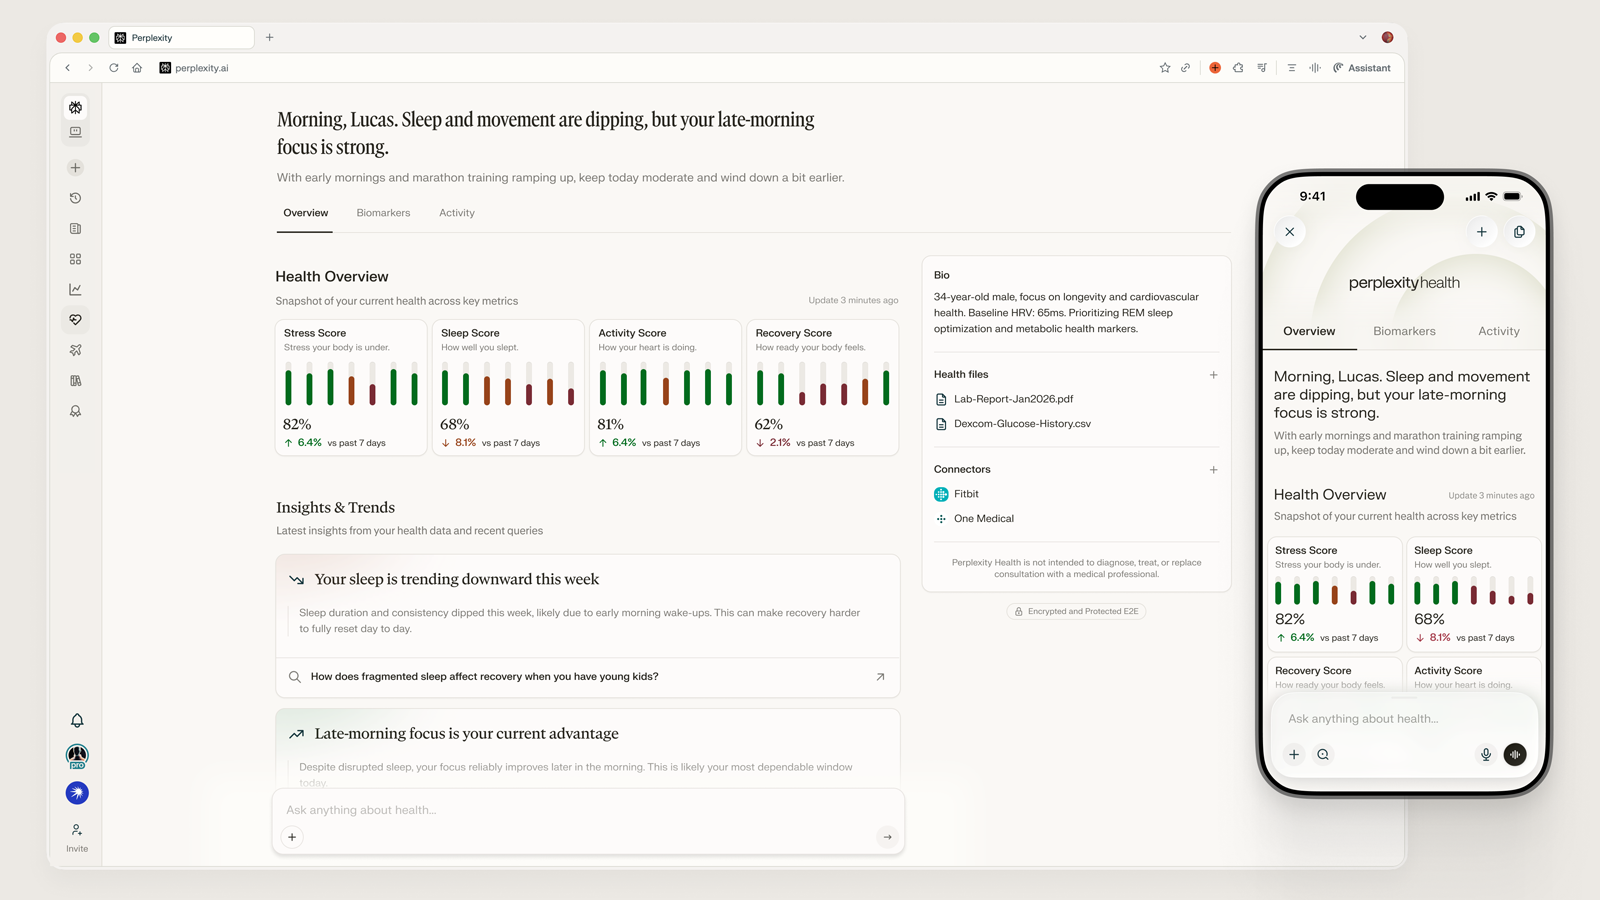
Task: Open the Fitbit connector
Action: 965,494
